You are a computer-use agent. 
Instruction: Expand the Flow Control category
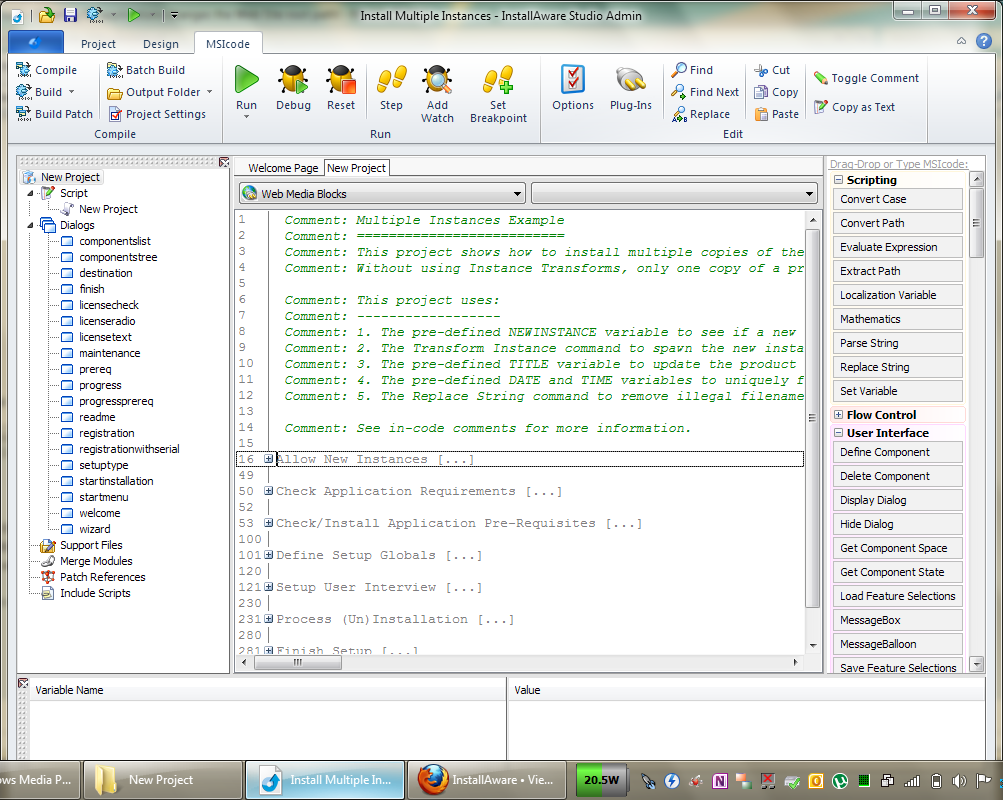838,414
